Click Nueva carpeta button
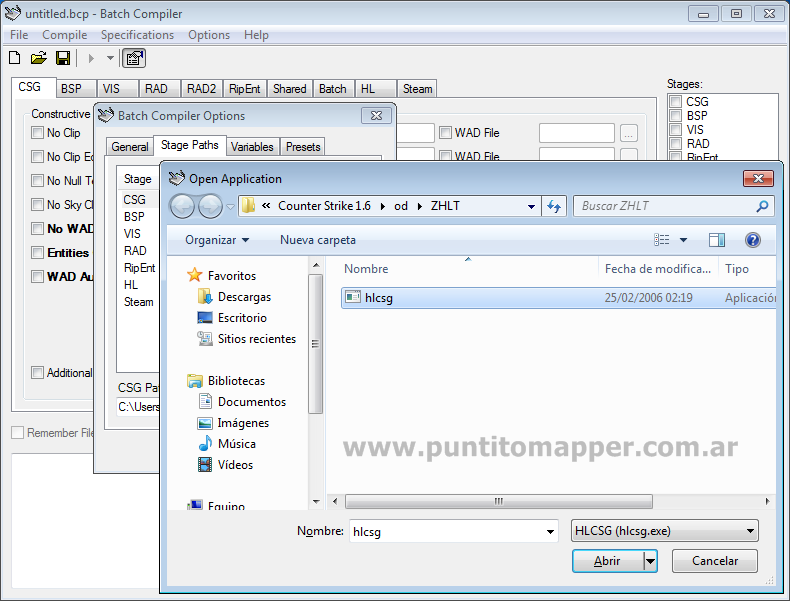 pyautogui.click(x=318, y=240)
